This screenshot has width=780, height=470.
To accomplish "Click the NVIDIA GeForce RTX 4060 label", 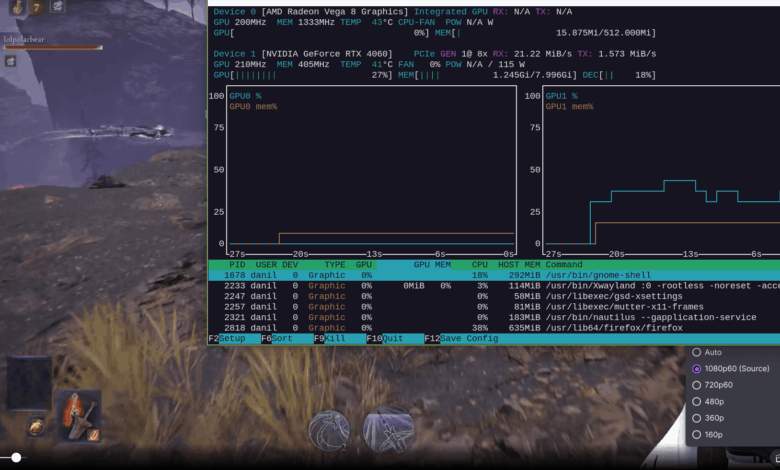I will (327, 54).
